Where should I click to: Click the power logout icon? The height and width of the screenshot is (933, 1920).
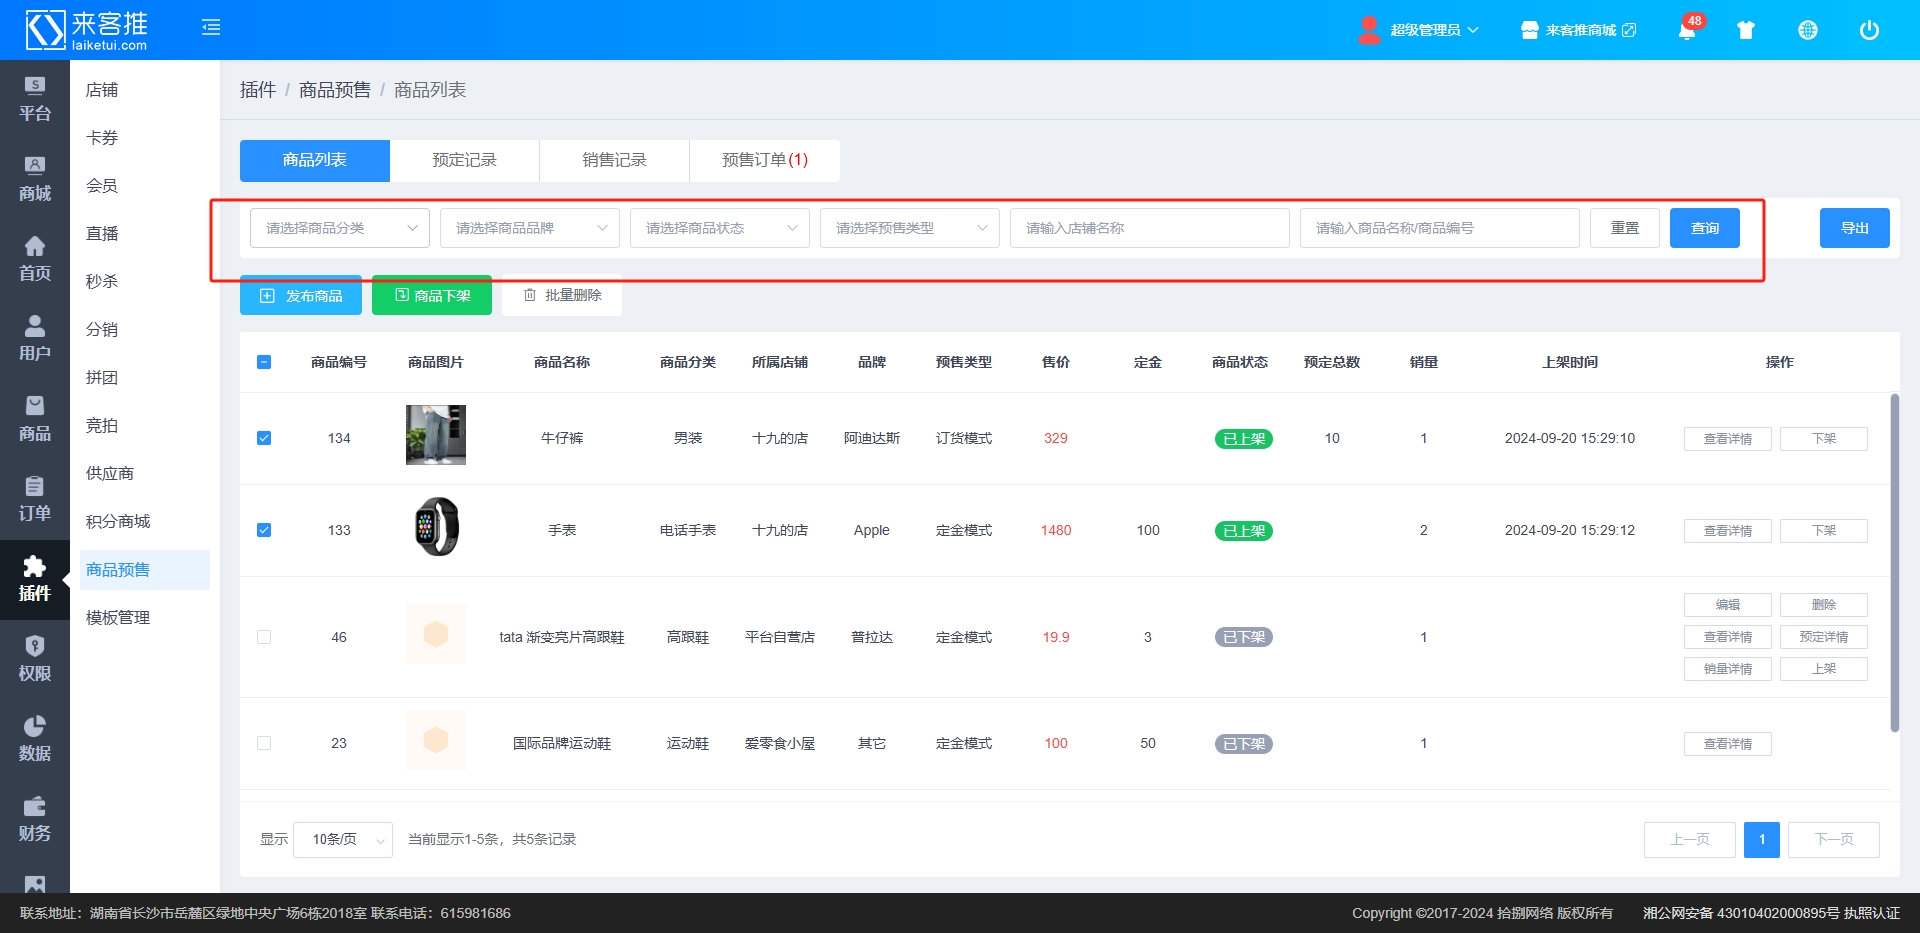pyautogui.click(x=1868, y=30)
